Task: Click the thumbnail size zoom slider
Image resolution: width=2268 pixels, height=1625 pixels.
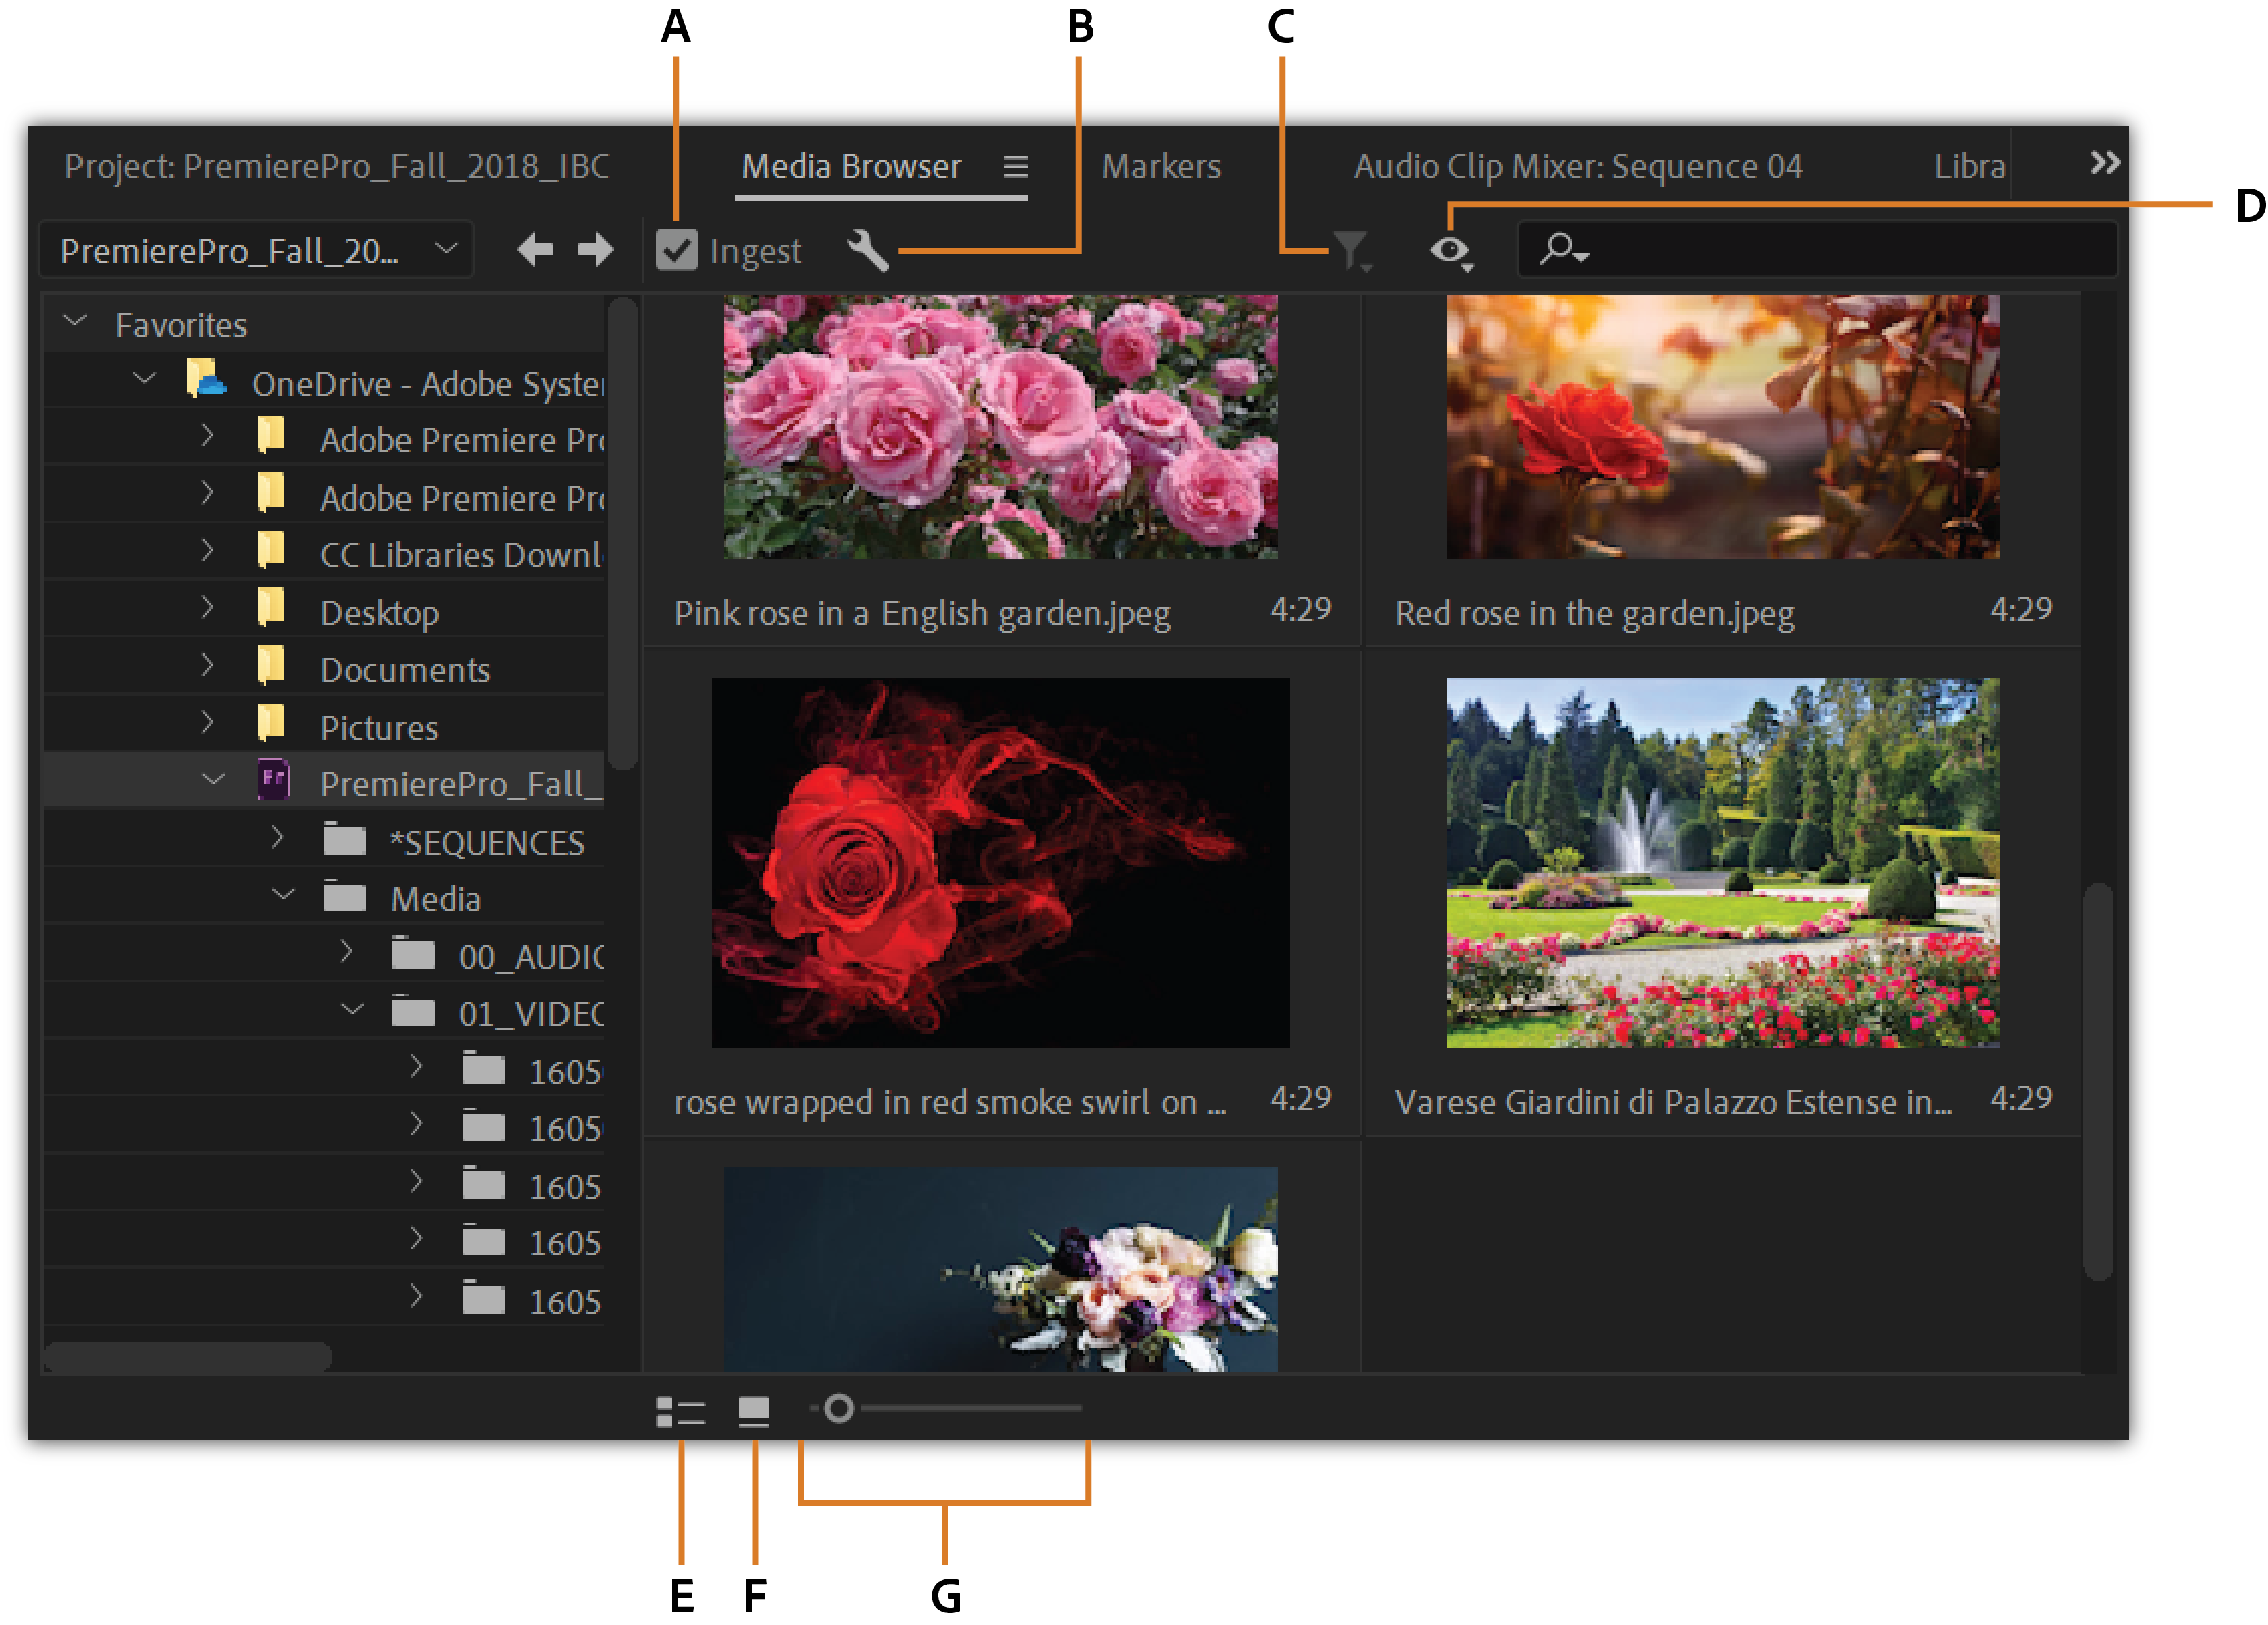Action: tap(840, 1409)
